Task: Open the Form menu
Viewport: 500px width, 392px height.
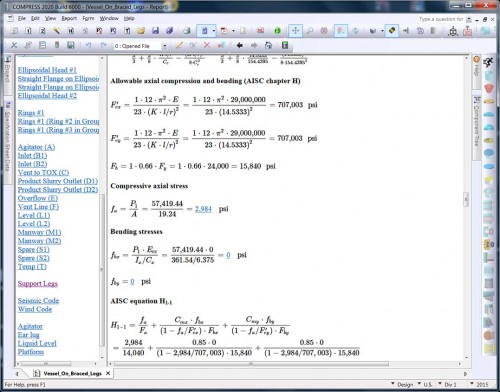Action: coord(88,18)
